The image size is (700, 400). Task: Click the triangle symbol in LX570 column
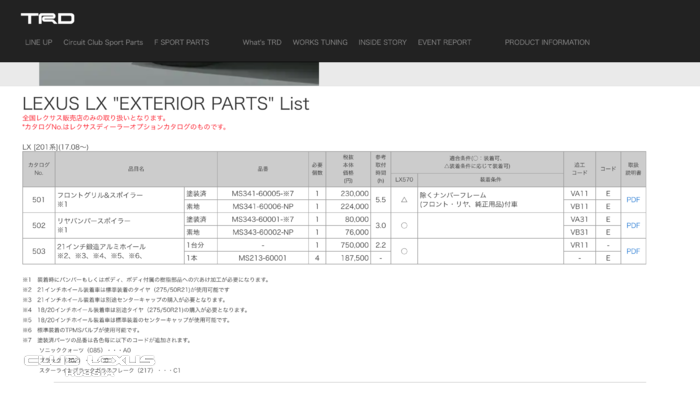click(x=403, y=200)
